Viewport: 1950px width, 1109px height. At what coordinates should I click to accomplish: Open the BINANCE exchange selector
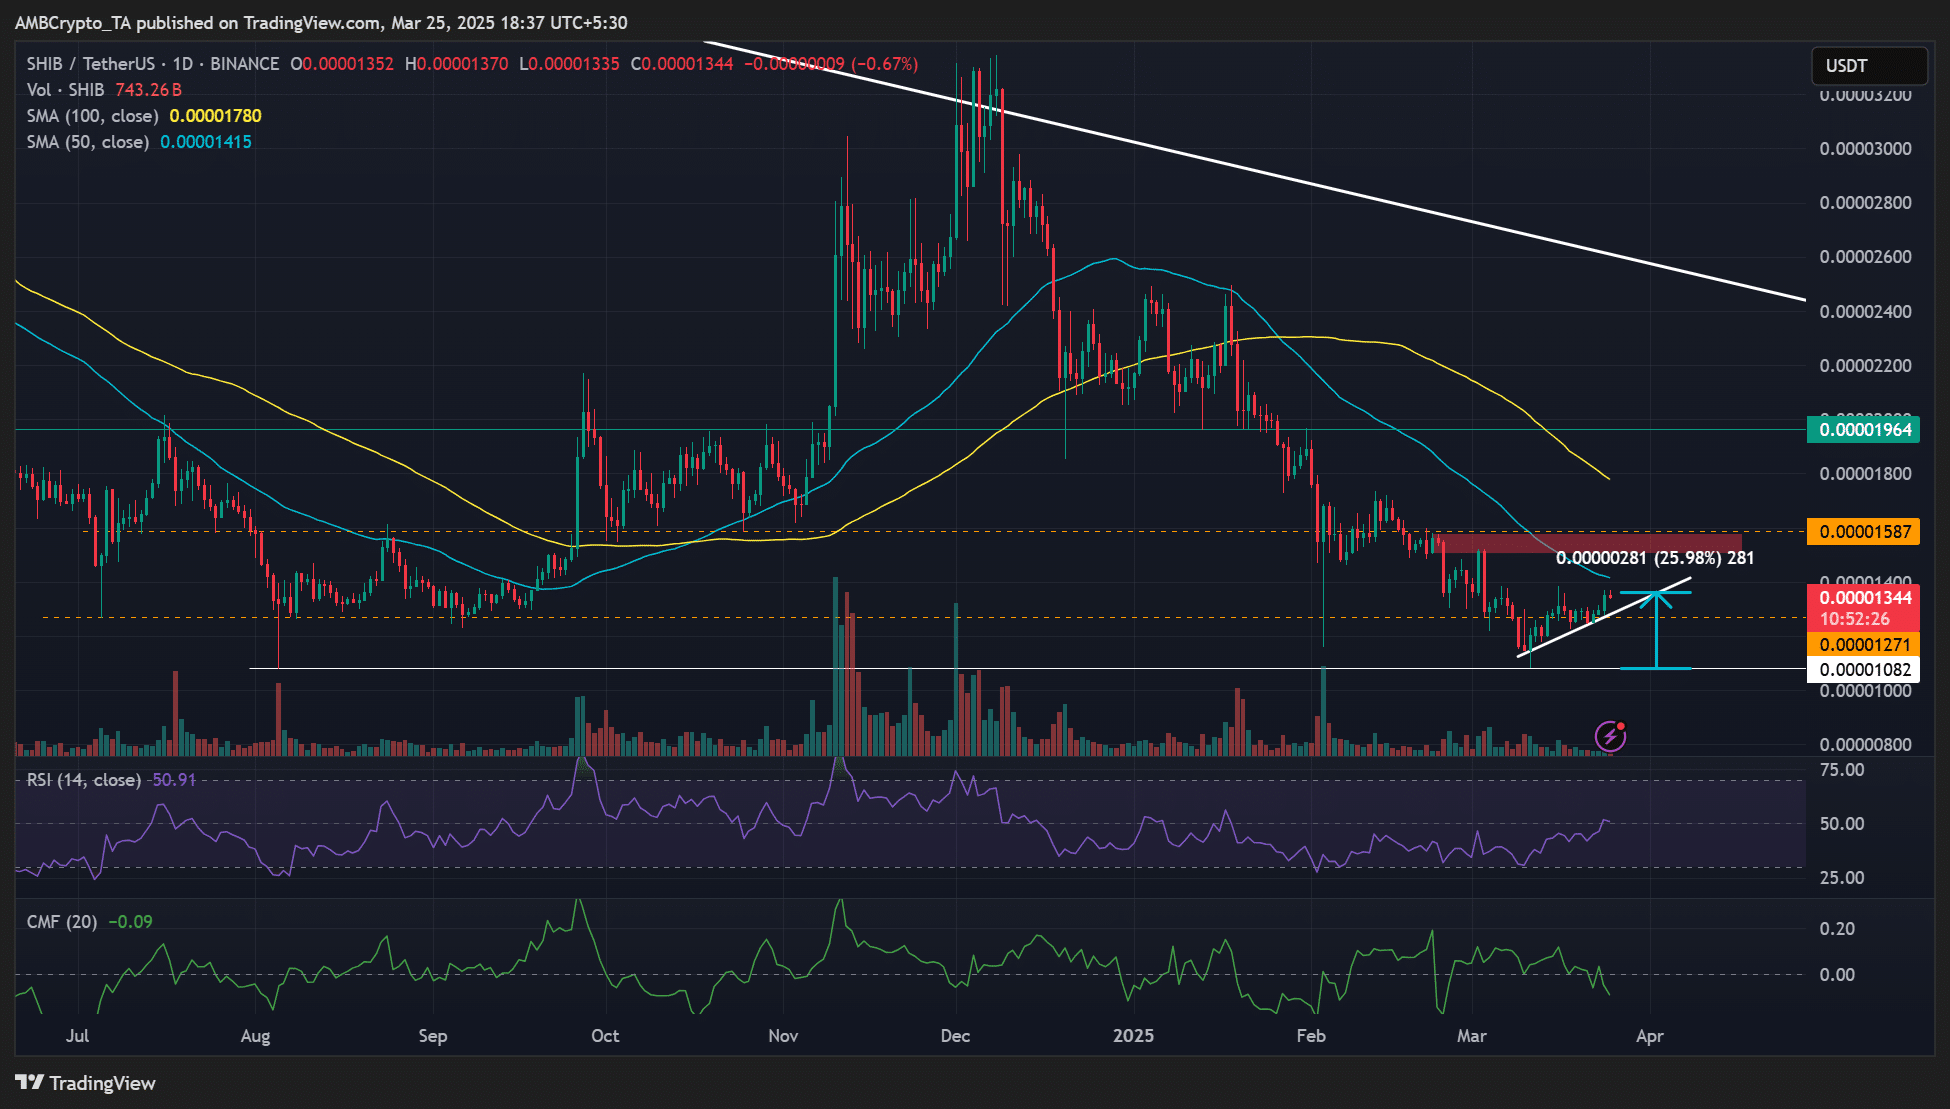pos(243,63)
